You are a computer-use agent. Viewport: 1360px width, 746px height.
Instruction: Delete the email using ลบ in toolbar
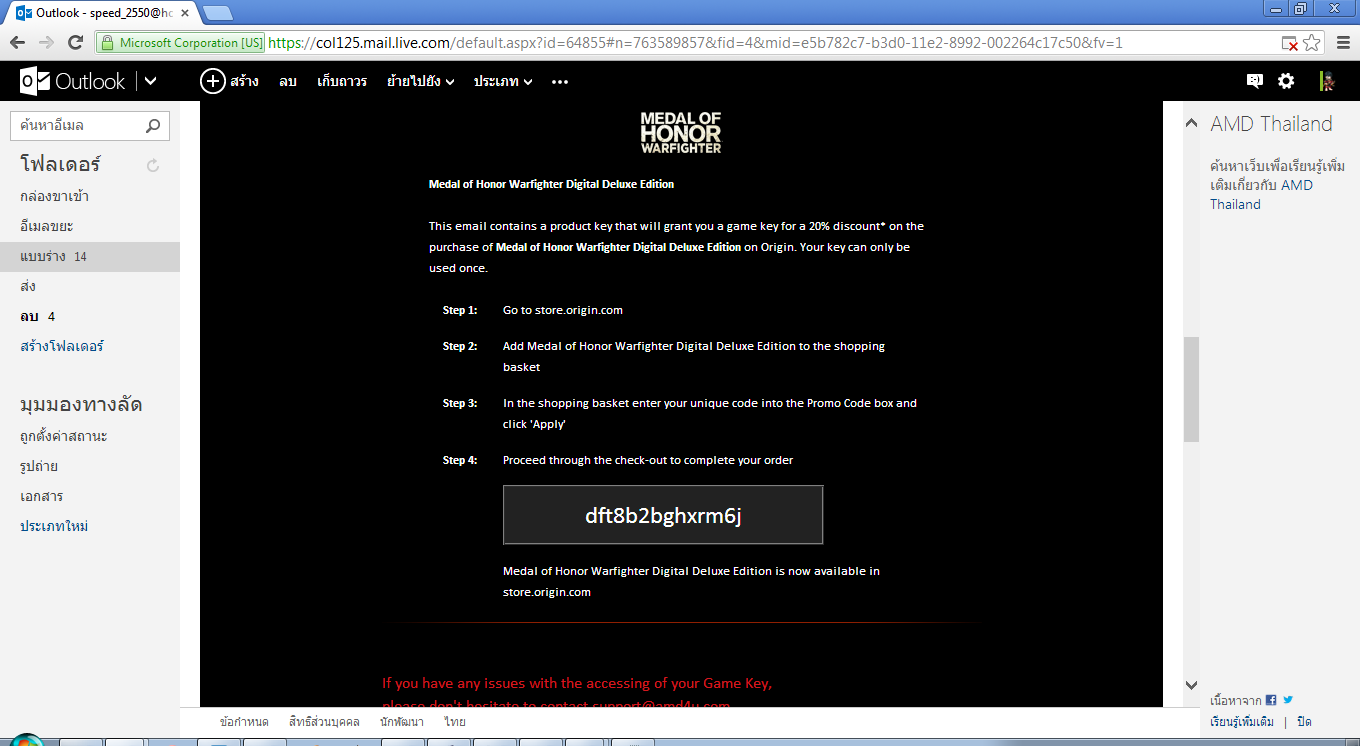288,81
